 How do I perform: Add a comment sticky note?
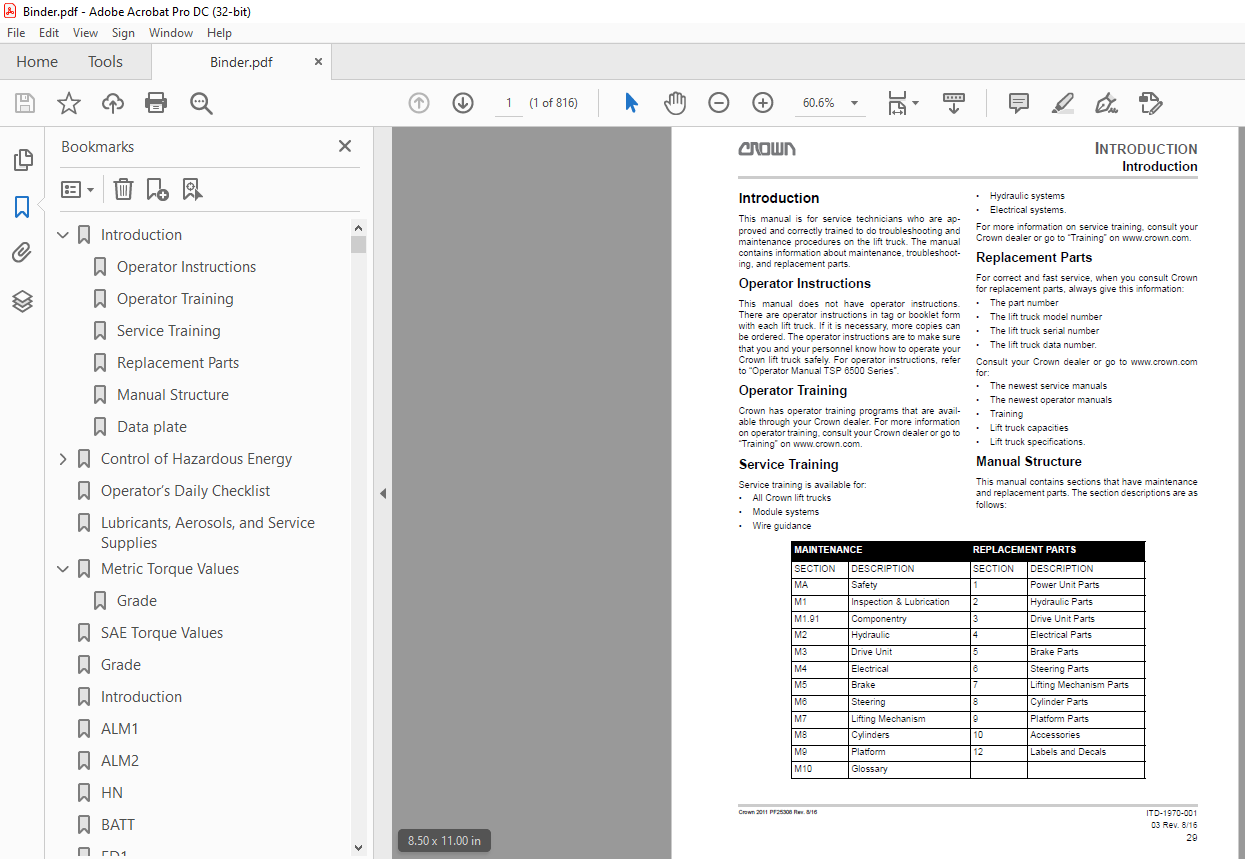[x=1019, y=103]
